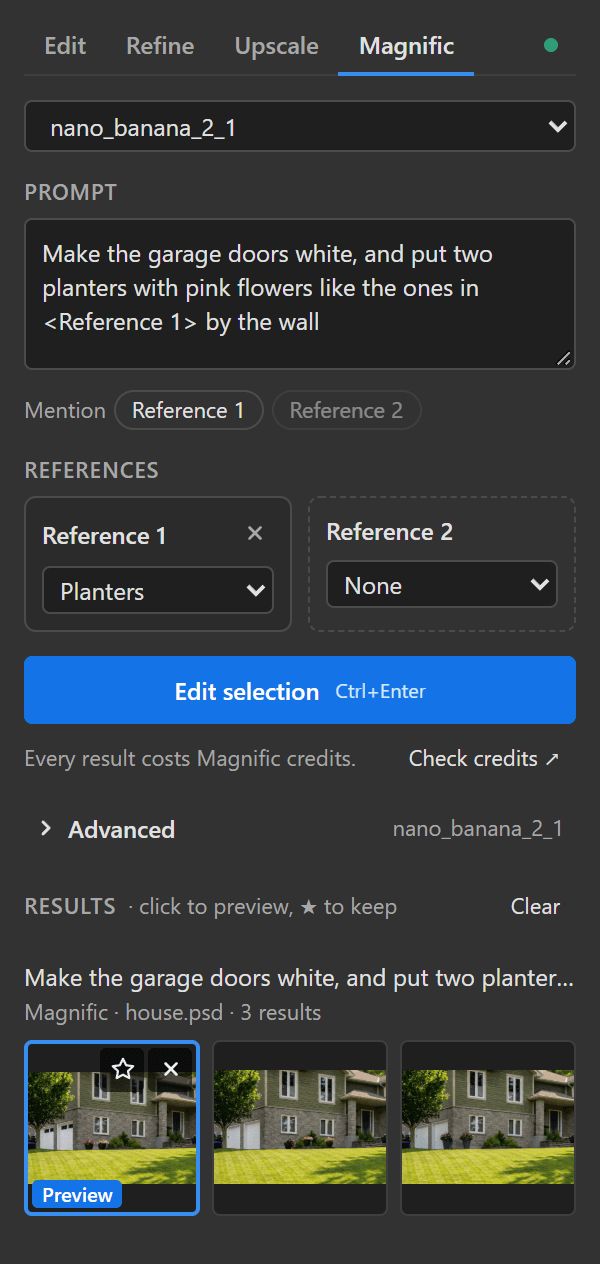Click the green status indicator dot
Viewport: 600px width, 1264px height.
[550, 45]
